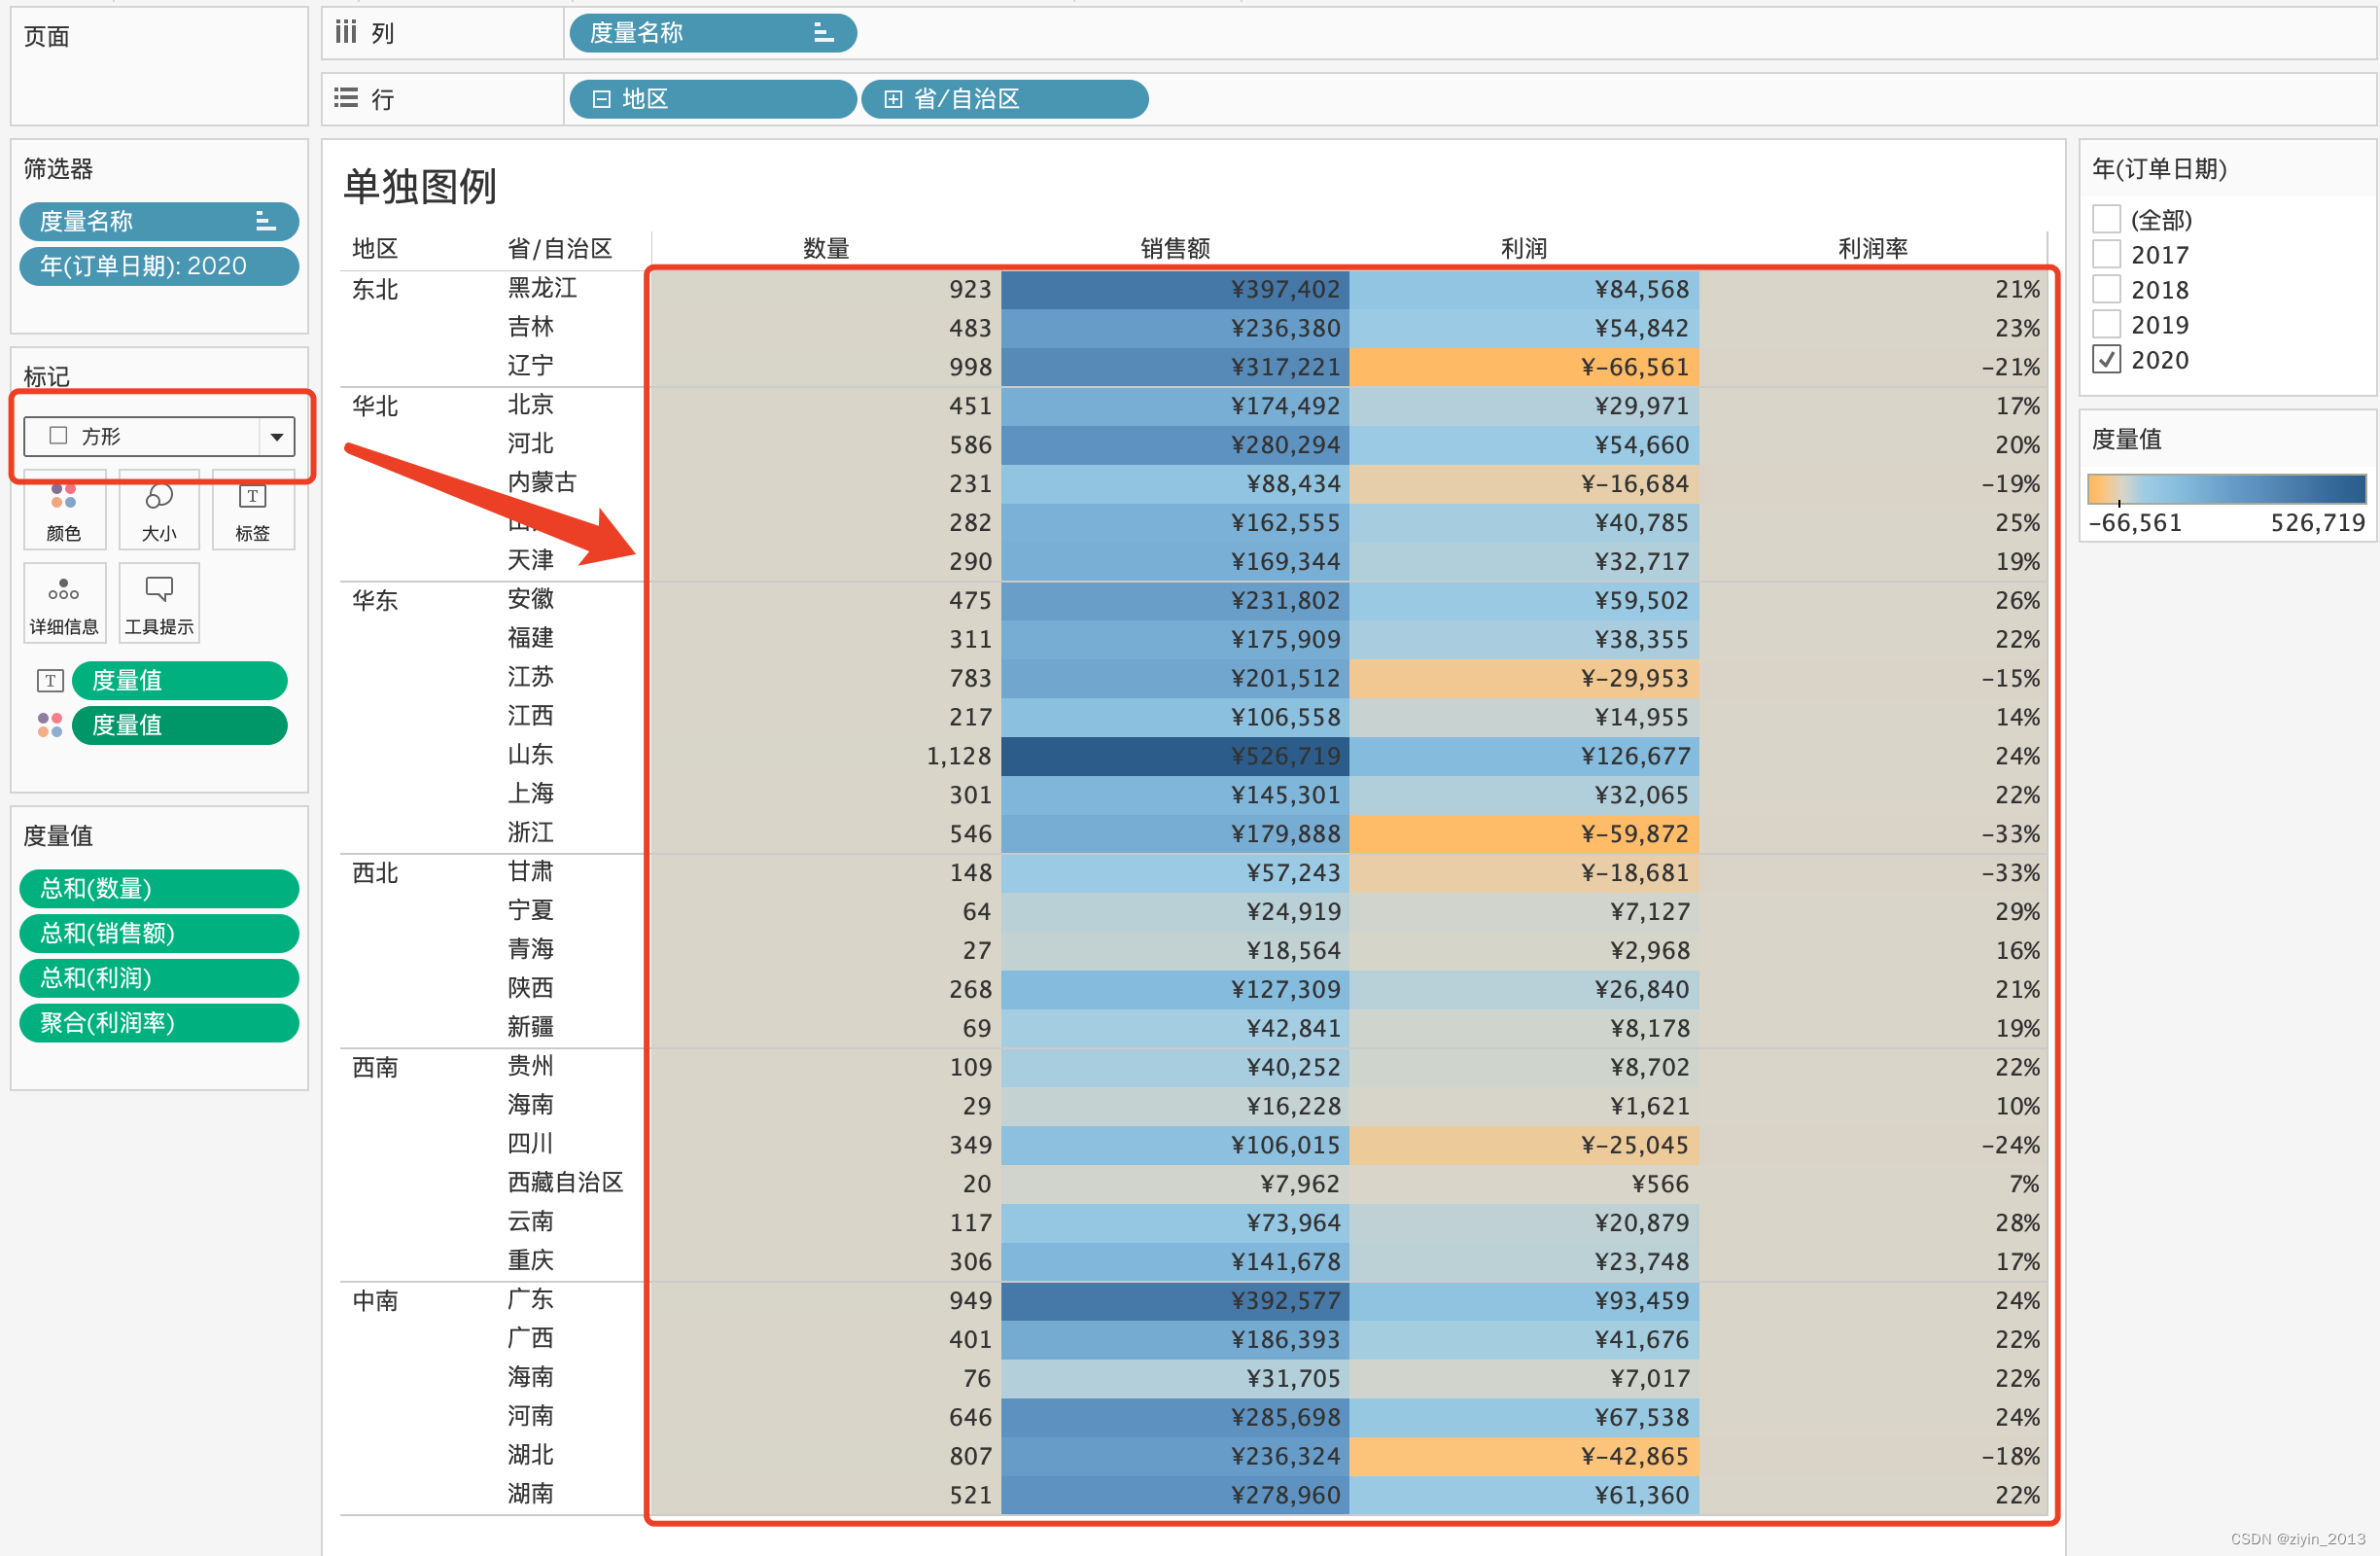Click the columns shelf 列 icon
Screen dimensions: 2380x1556
346,33
